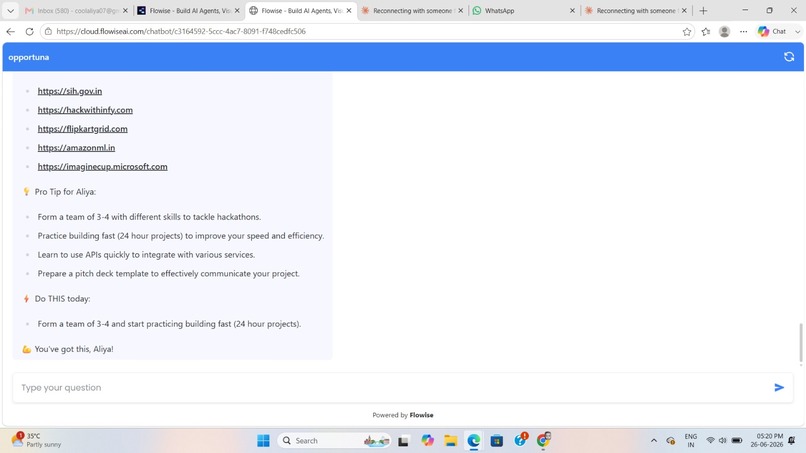This screenshot has width=806, height=453.
Task: Send the typed question
Action: pyautogui.click(x=779, y=388)
